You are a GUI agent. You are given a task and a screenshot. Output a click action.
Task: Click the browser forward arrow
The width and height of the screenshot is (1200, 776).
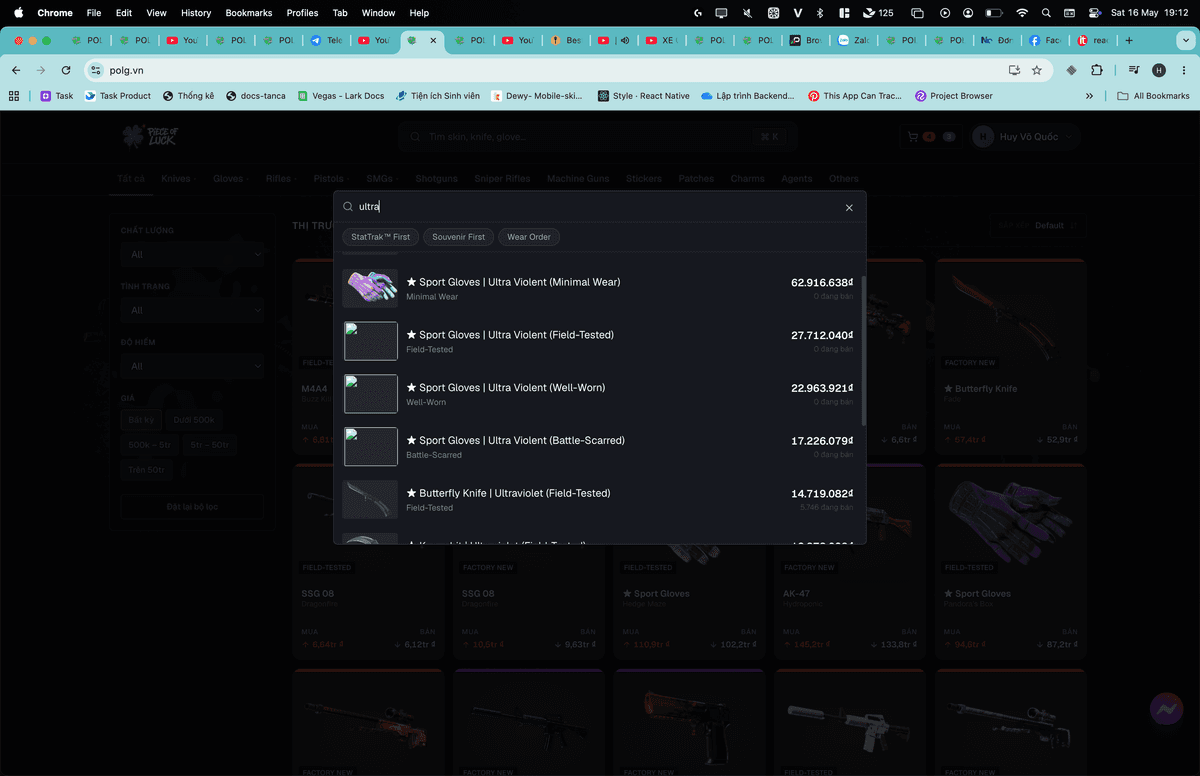[41, 70]
